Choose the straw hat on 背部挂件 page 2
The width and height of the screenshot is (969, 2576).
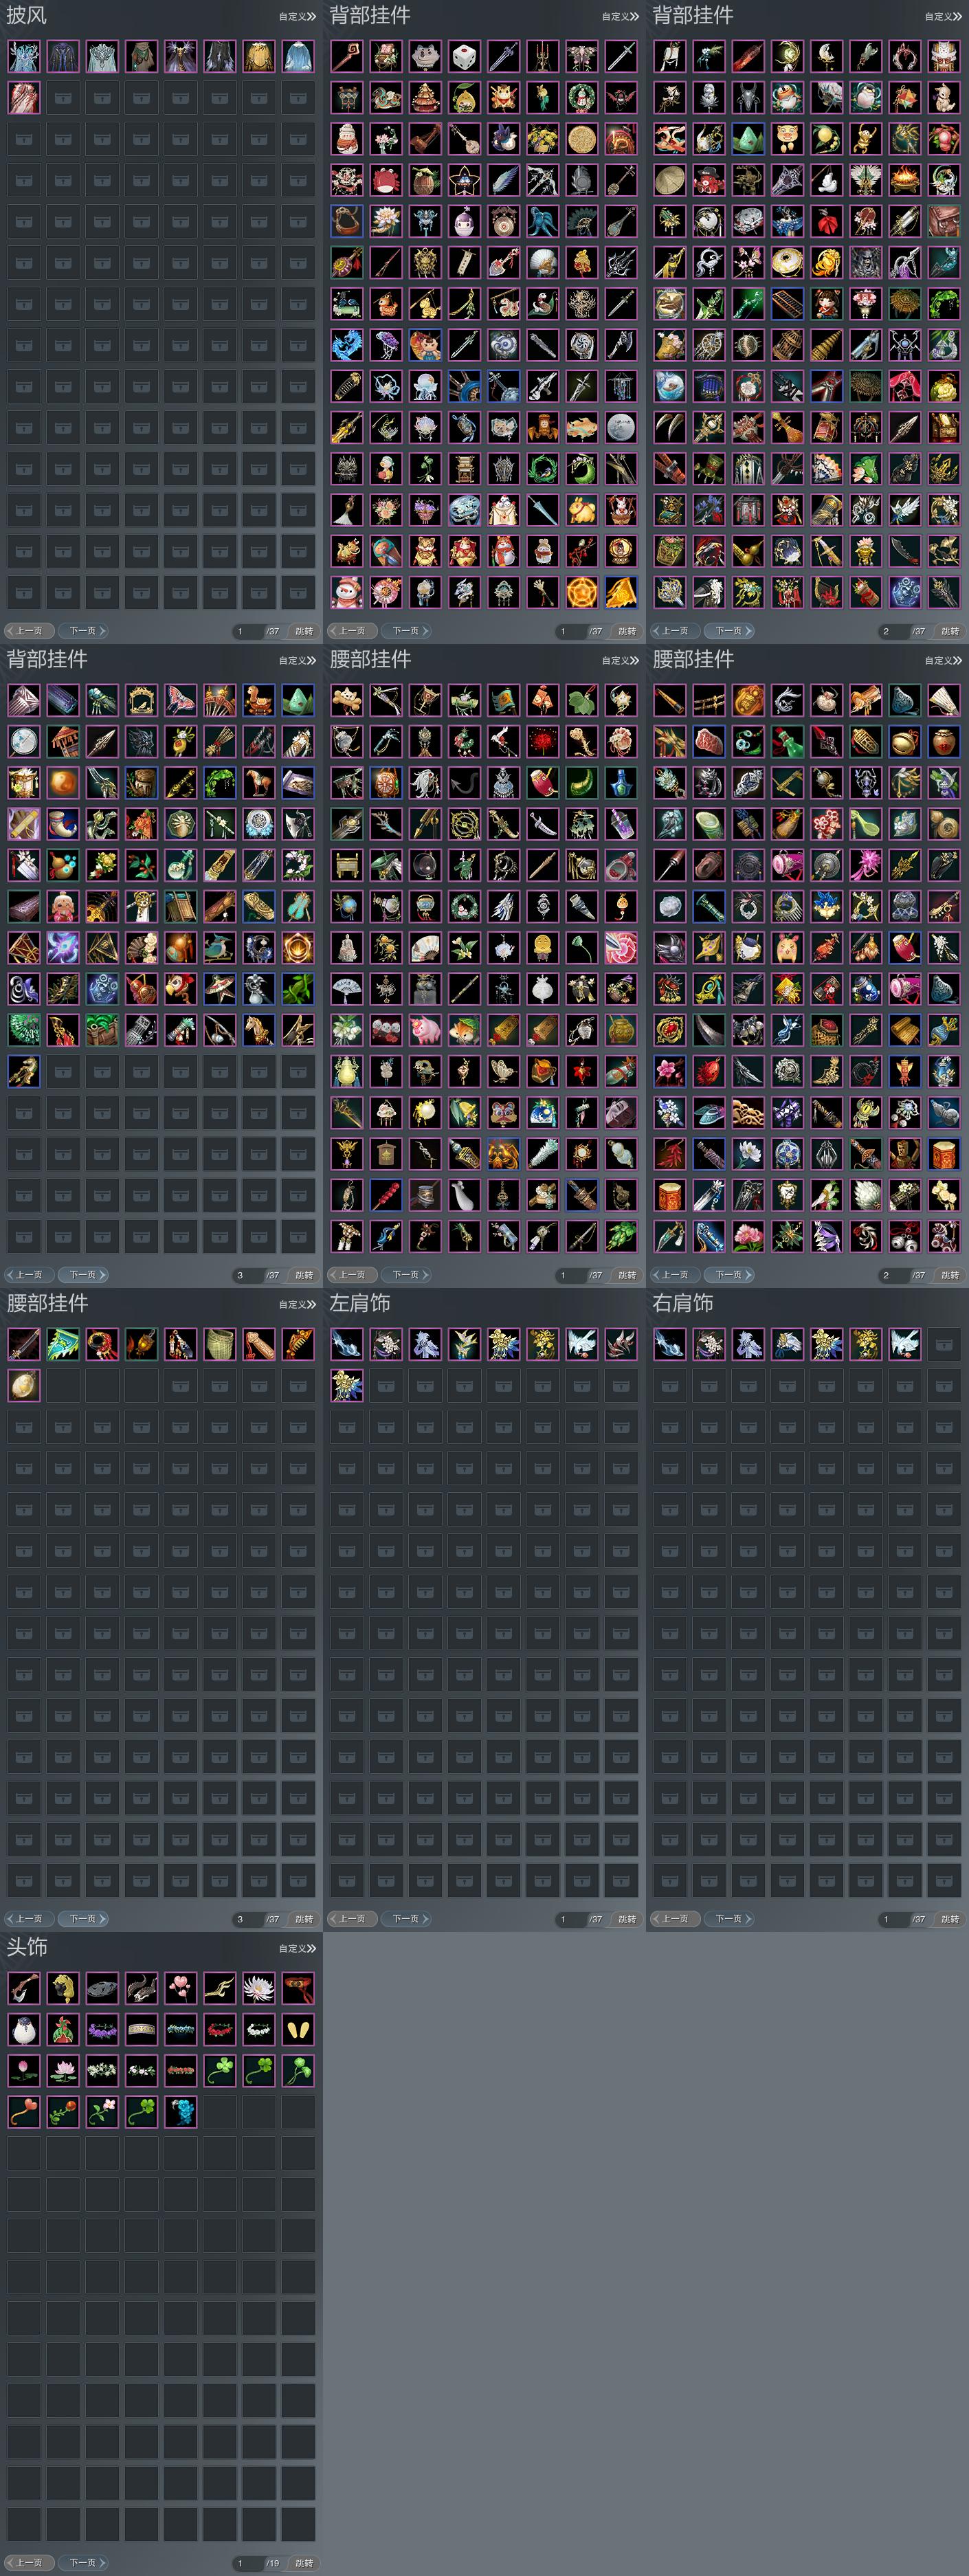pyautogui.click(x=670, y=180)
